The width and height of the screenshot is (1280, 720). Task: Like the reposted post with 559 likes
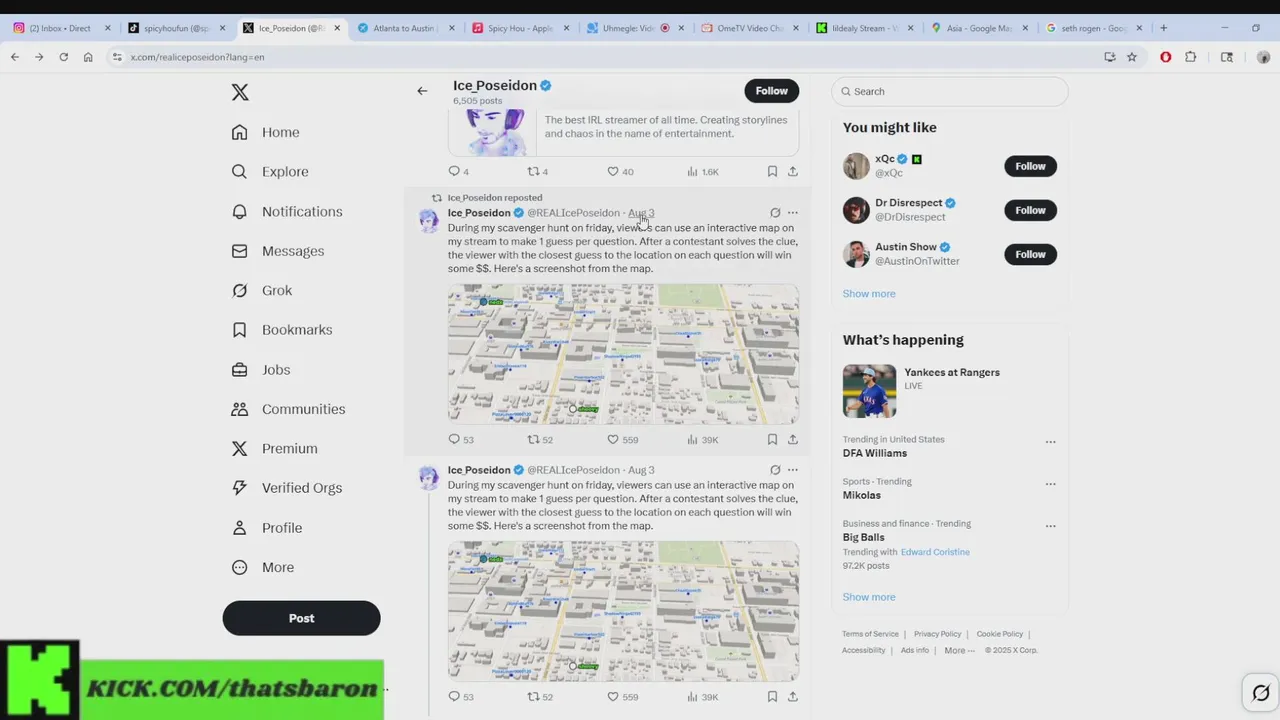point(622,439)
